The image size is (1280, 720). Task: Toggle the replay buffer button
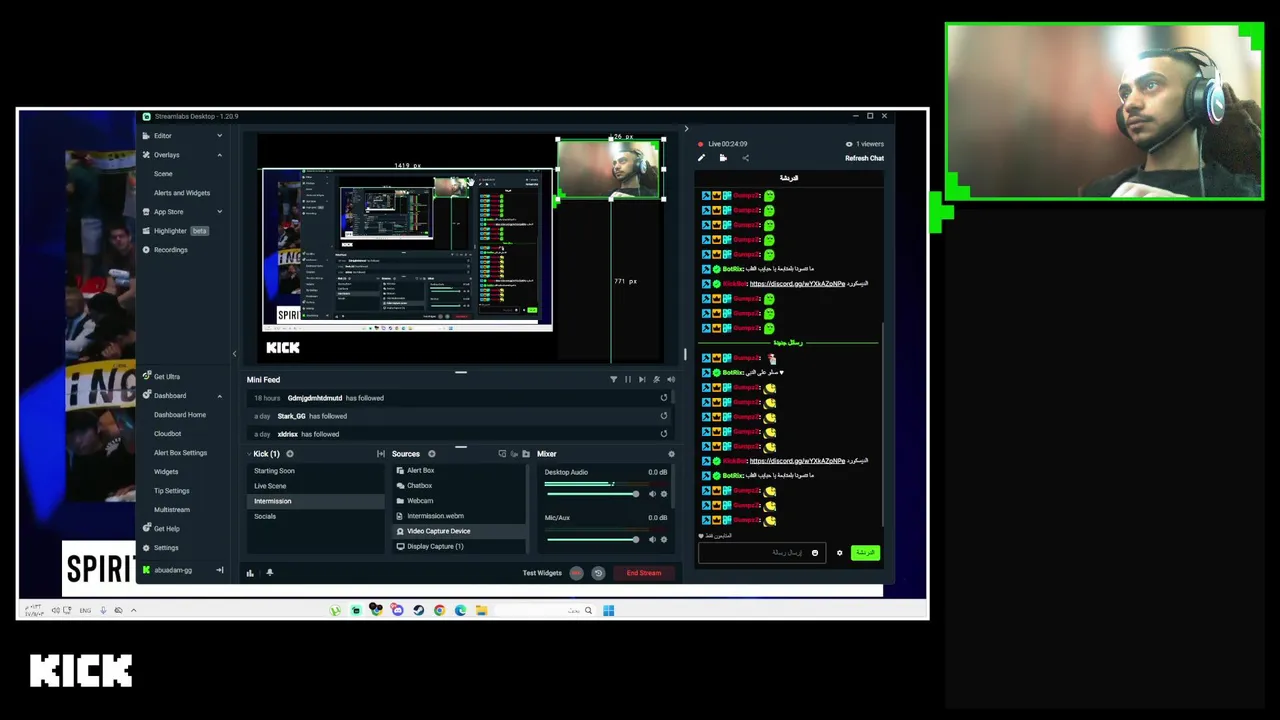[598, 573]
